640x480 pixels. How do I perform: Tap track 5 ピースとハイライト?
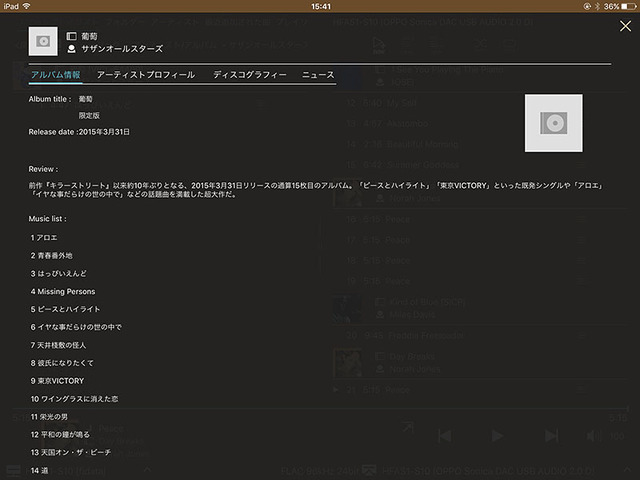coord(66,309)
